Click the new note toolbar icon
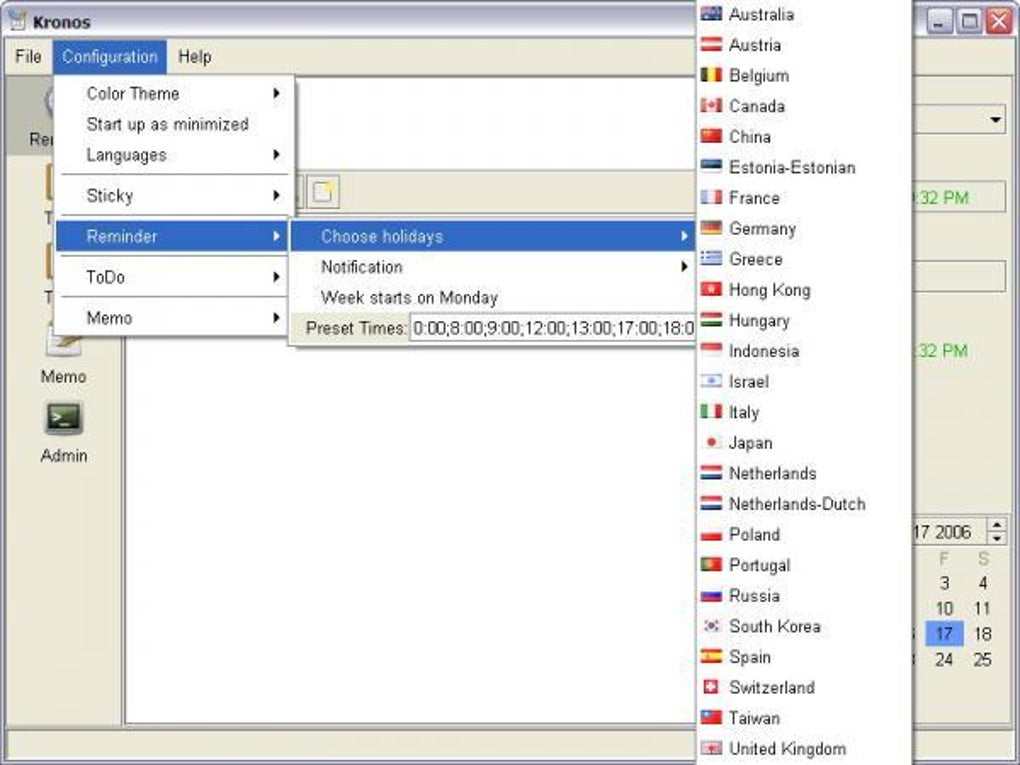The image size is (1020, 765). point(323,192)
